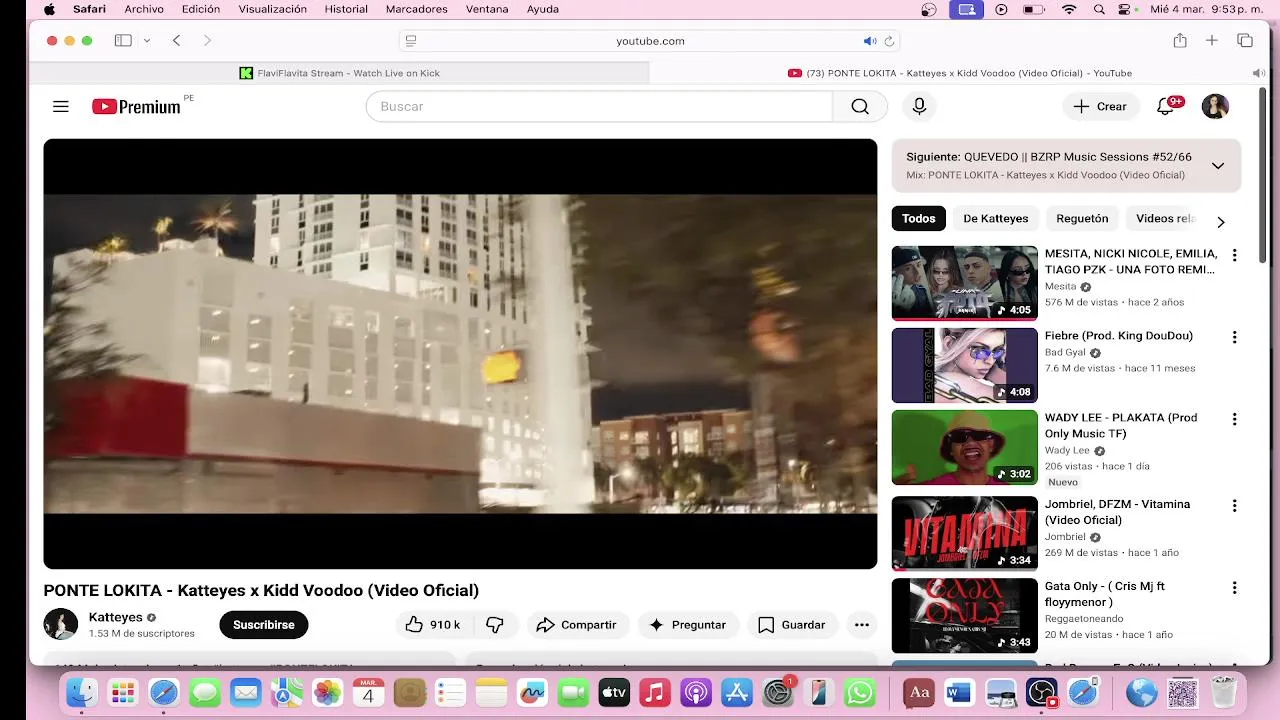
Task: Mute audio on YouTube tab
Action: click(1258, 73)
